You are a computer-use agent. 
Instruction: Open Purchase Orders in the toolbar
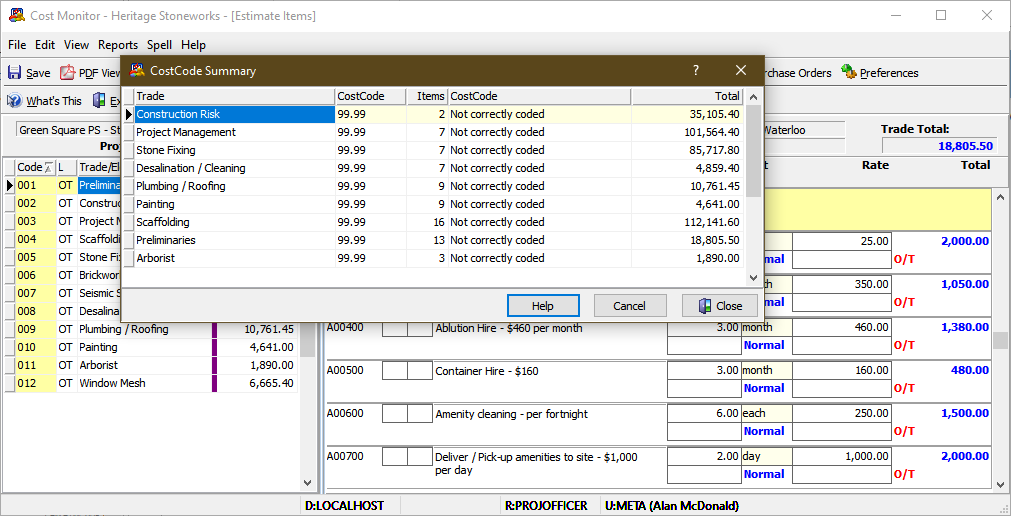click(798, 73)
